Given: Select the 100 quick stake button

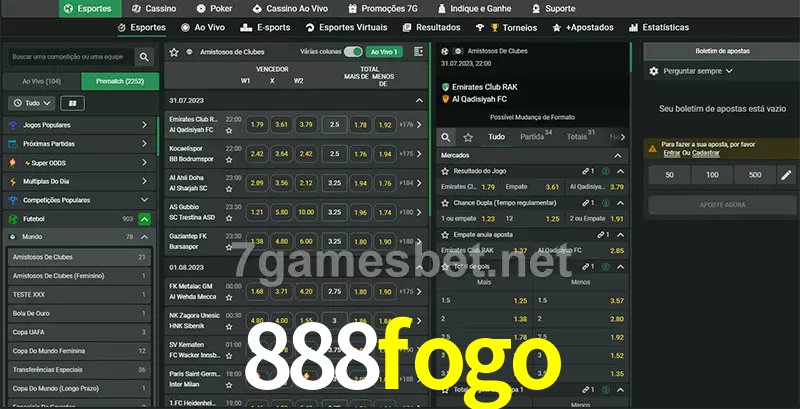Looking at the screenshot, I should (x=712, y=175).
